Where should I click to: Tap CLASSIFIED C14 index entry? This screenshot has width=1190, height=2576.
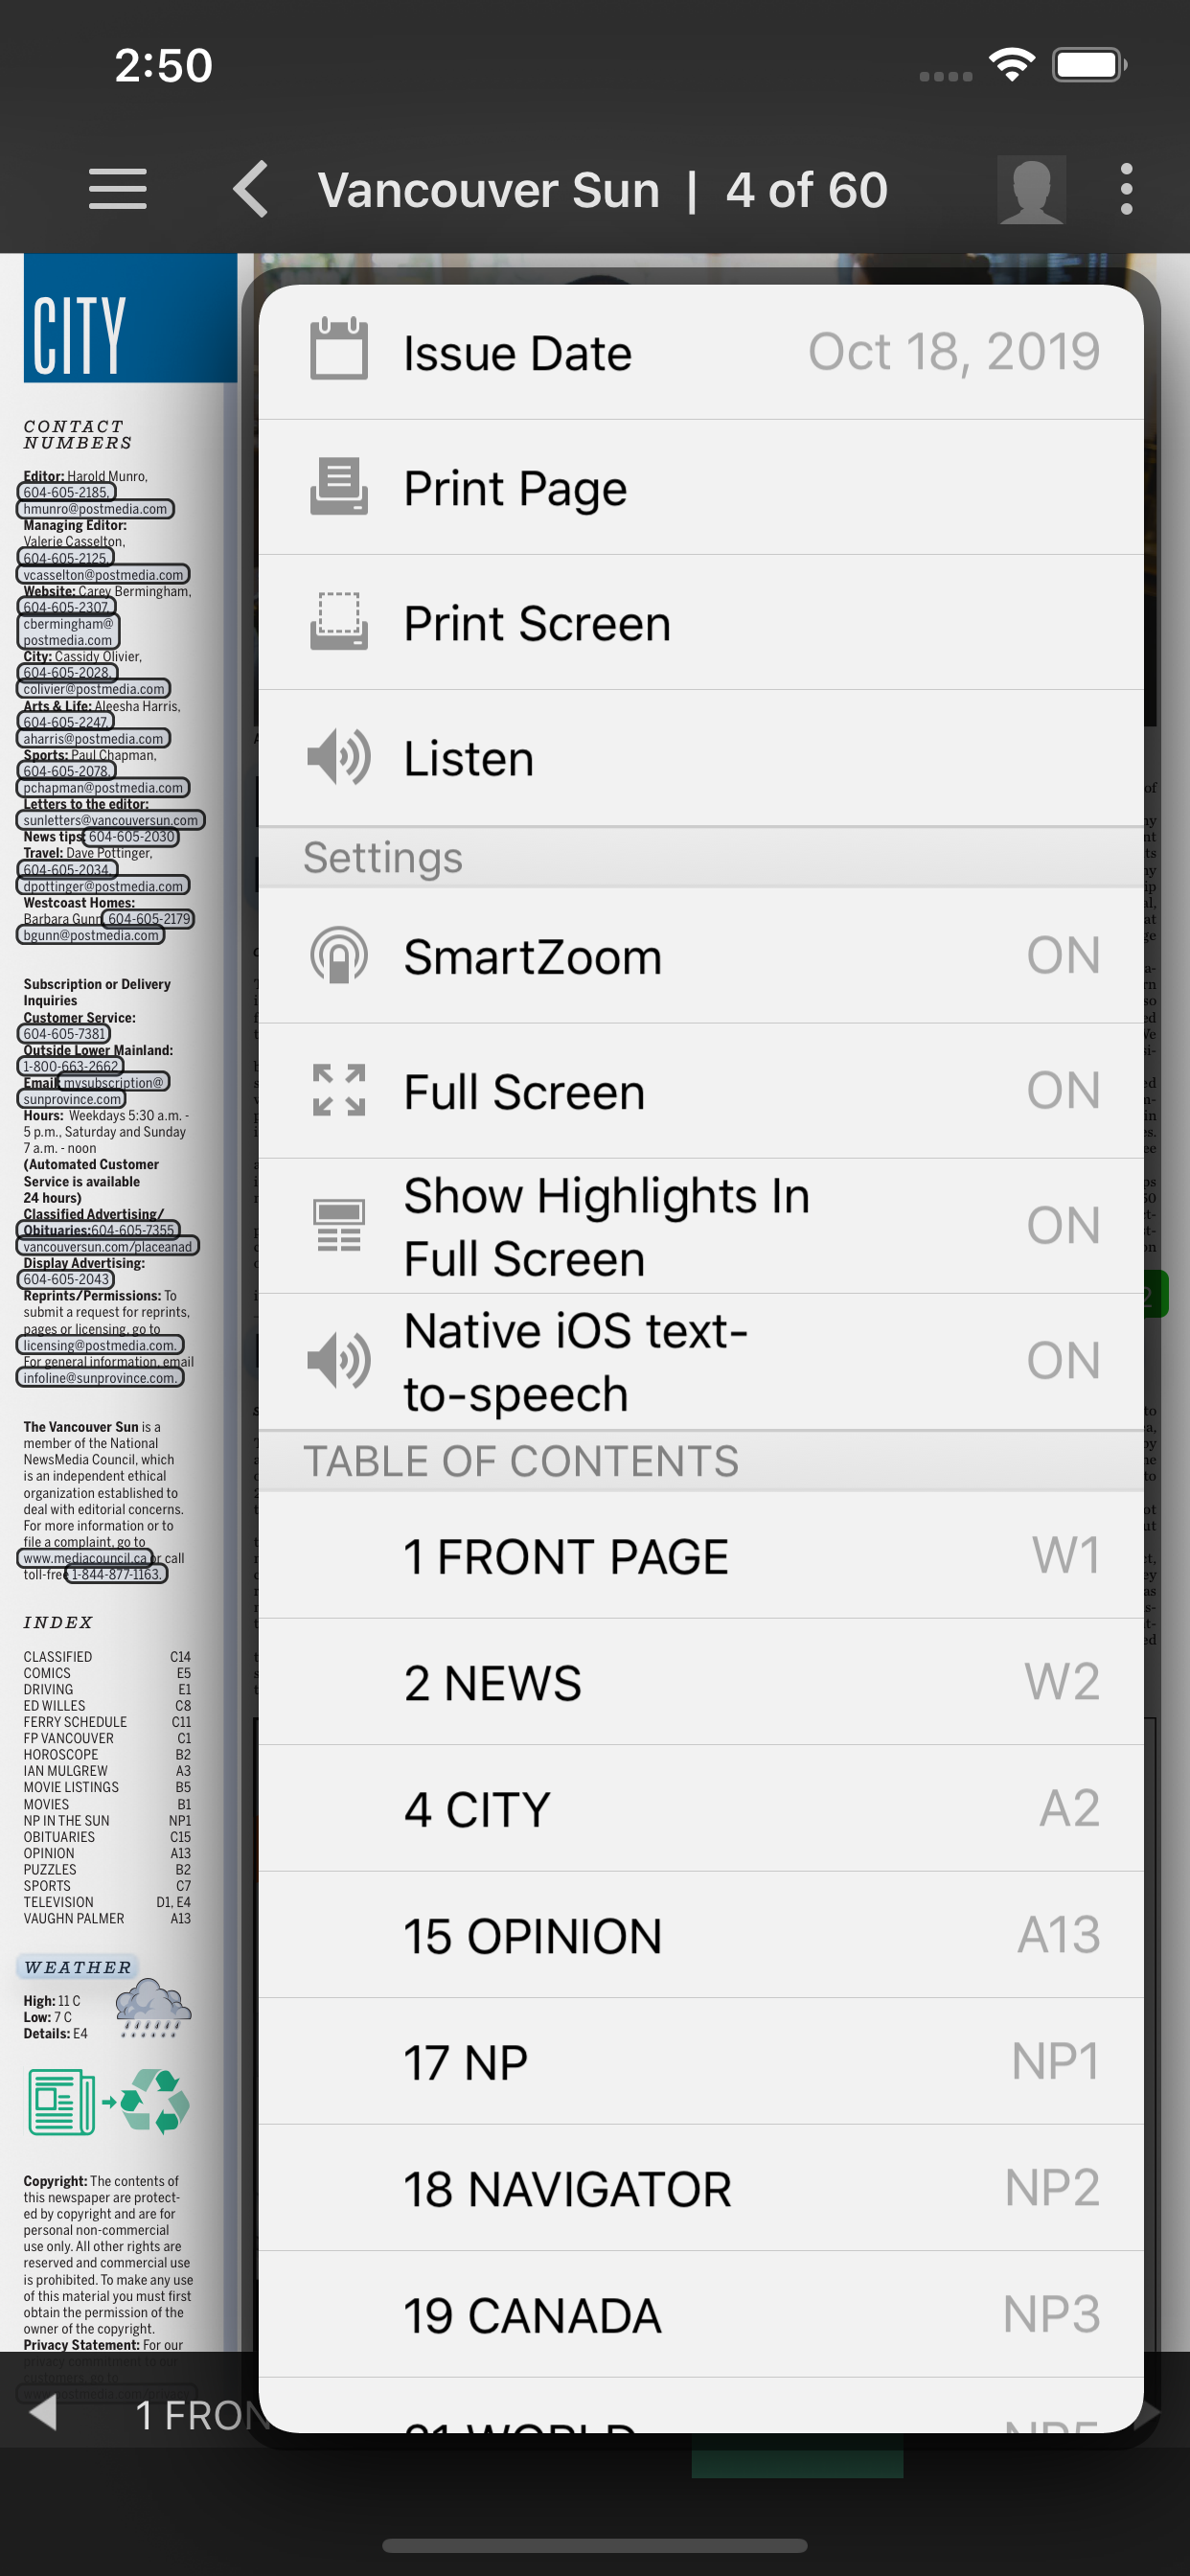point(107,1657)
